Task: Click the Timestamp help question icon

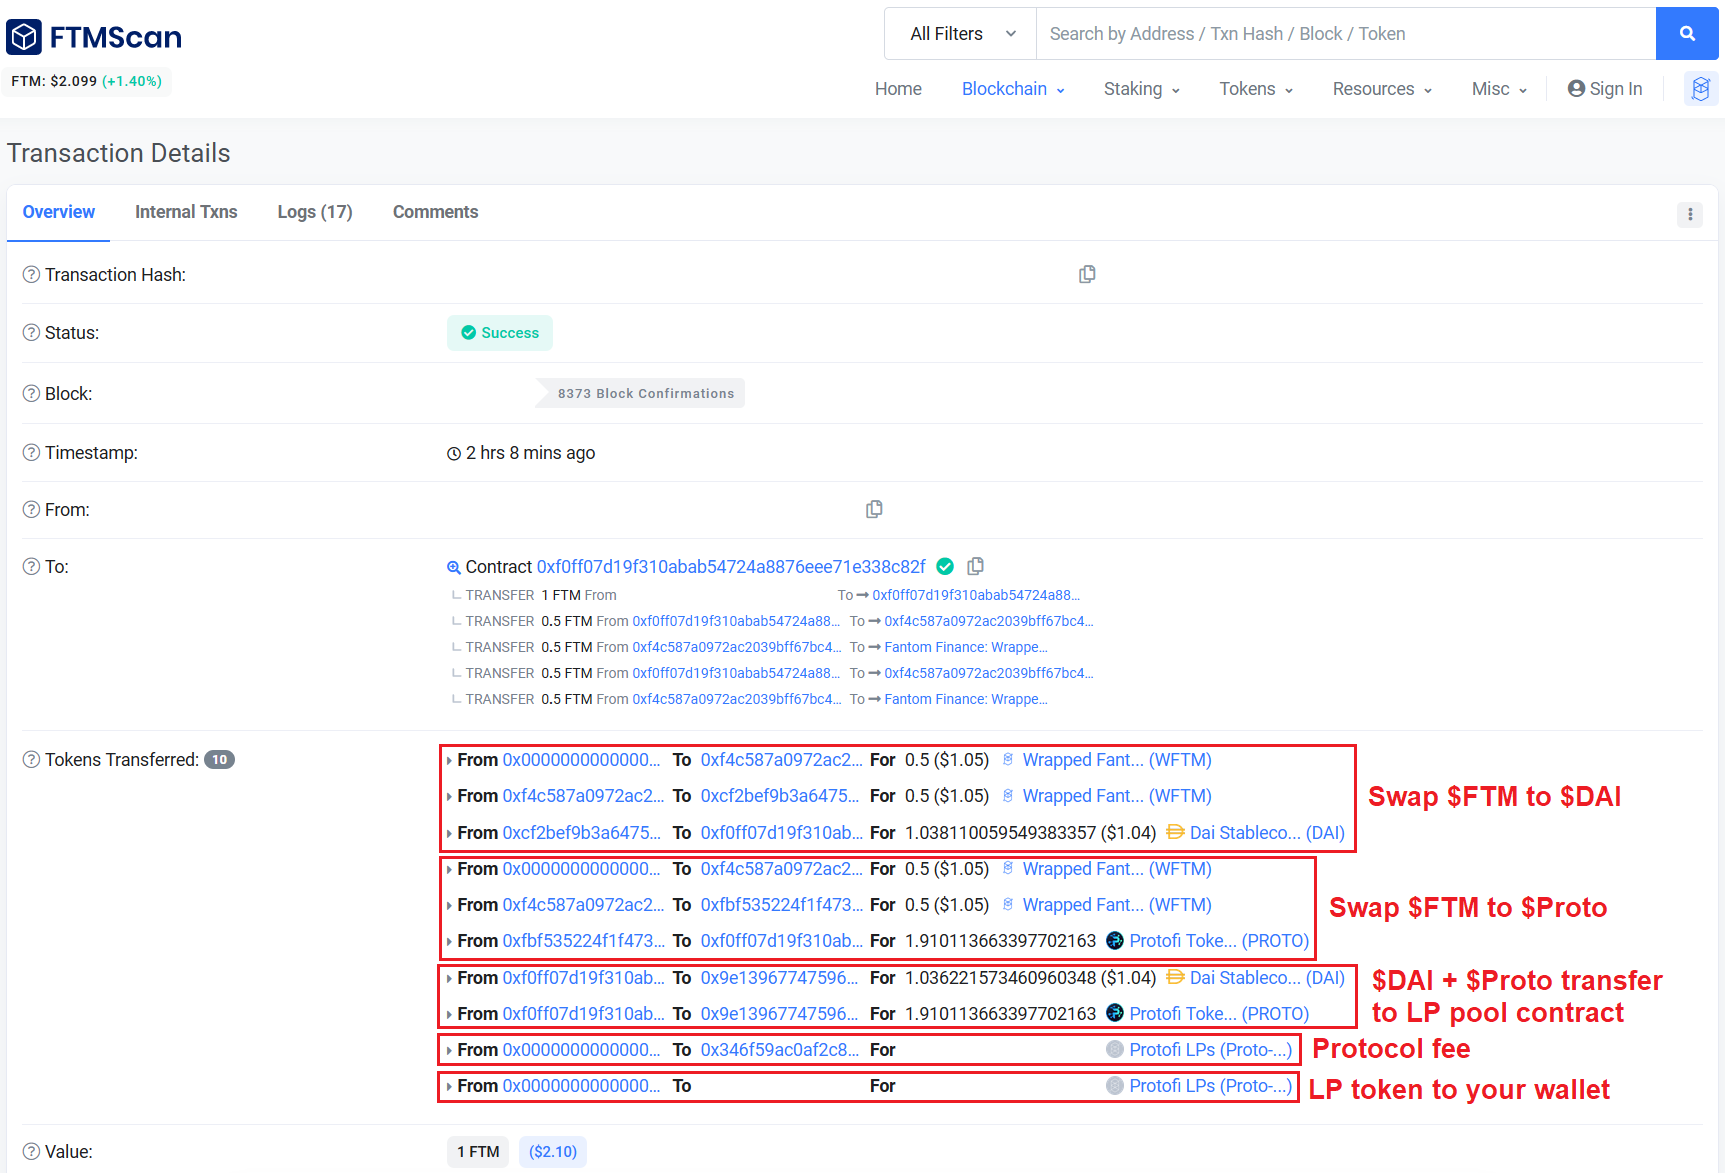Action: coord(31,452)
